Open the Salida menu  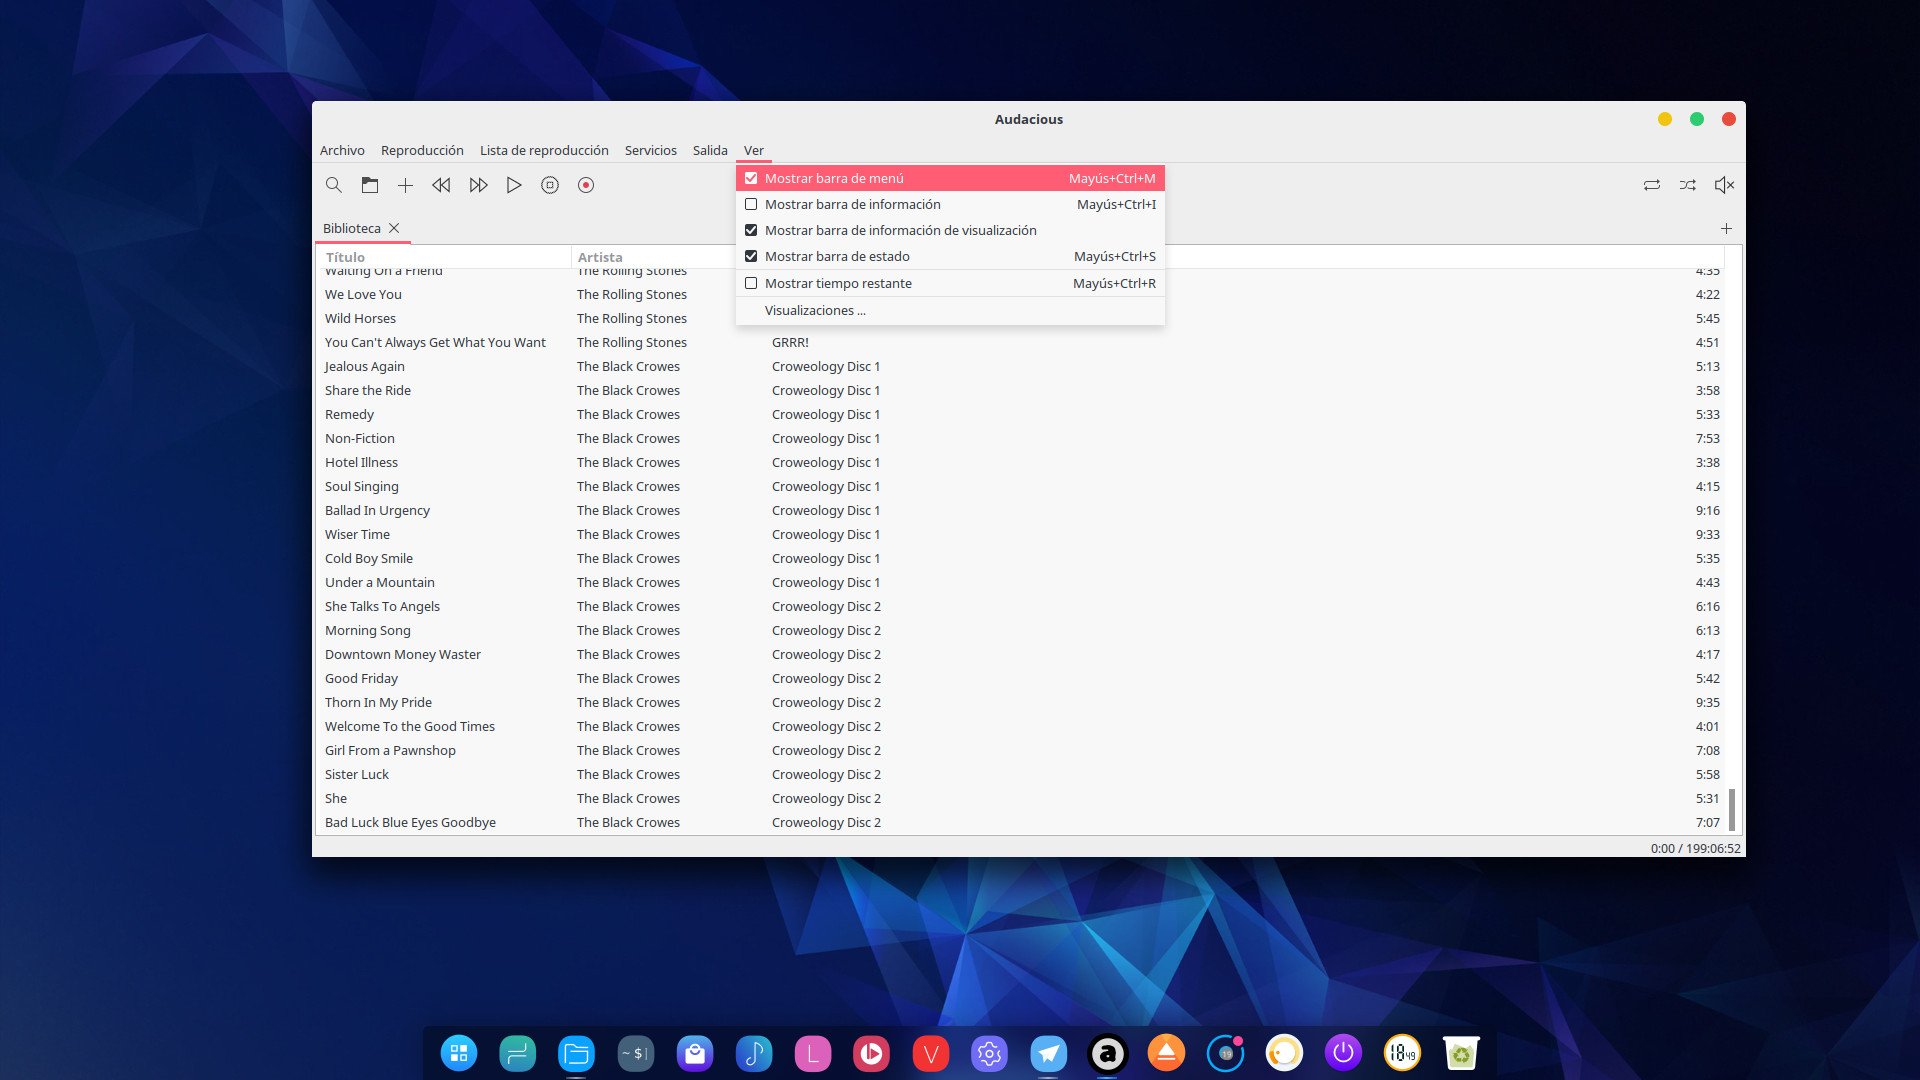710,150
